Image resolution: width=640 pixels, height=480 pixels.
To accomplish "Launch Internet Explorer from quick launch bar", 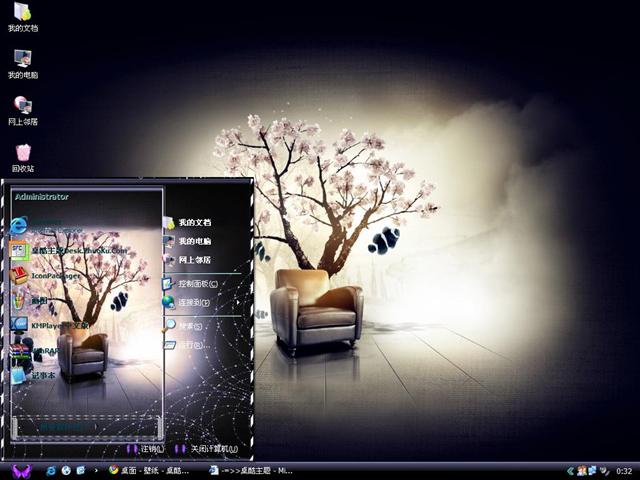I will 51,471.
